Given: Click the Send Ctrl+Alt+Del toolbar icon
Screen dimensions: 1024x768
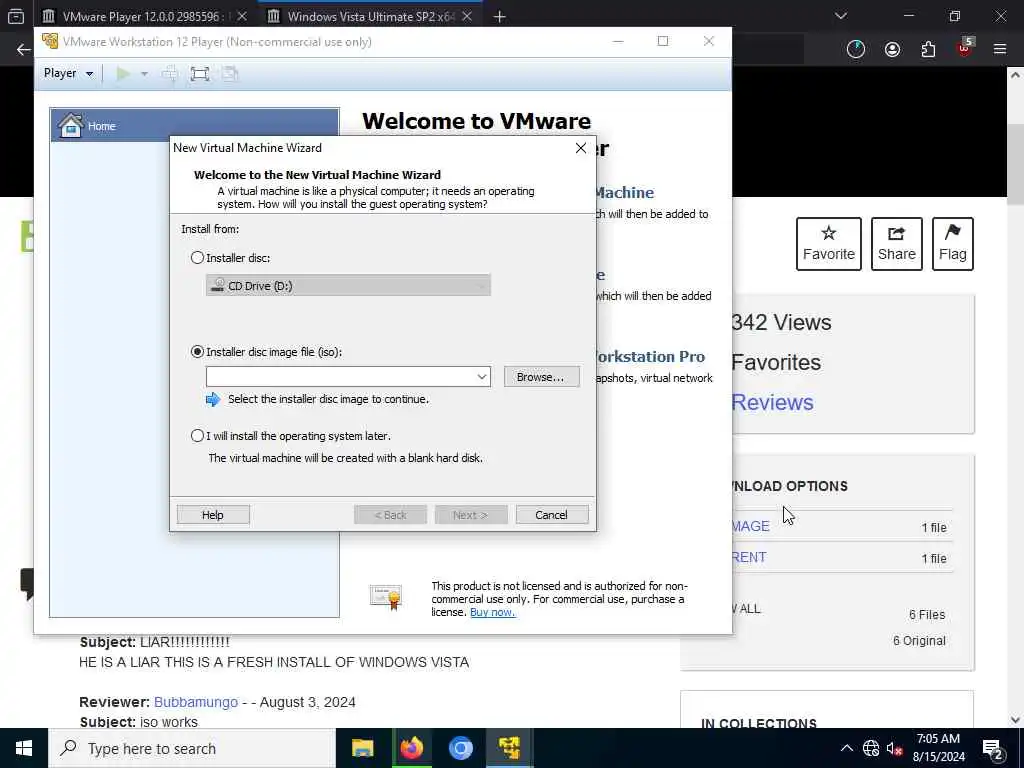Looking at the screenshot, I should pyautogui.click(x=170, y=74).
